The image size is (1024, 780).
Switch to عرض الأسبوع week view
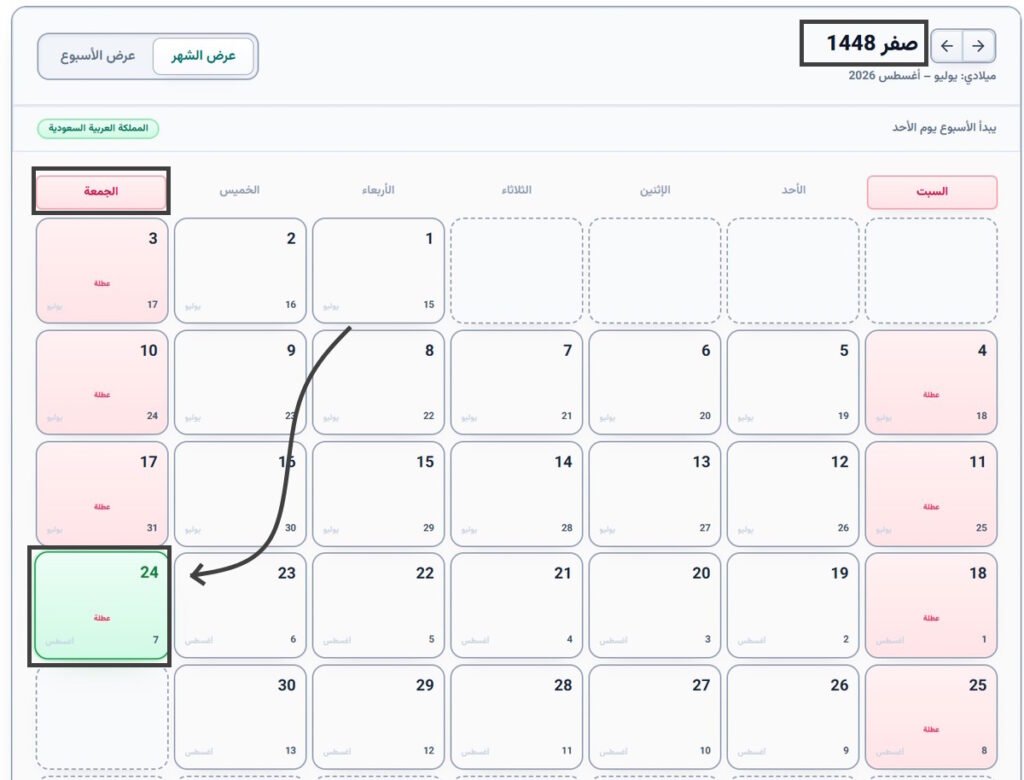(x=98, y=56)
